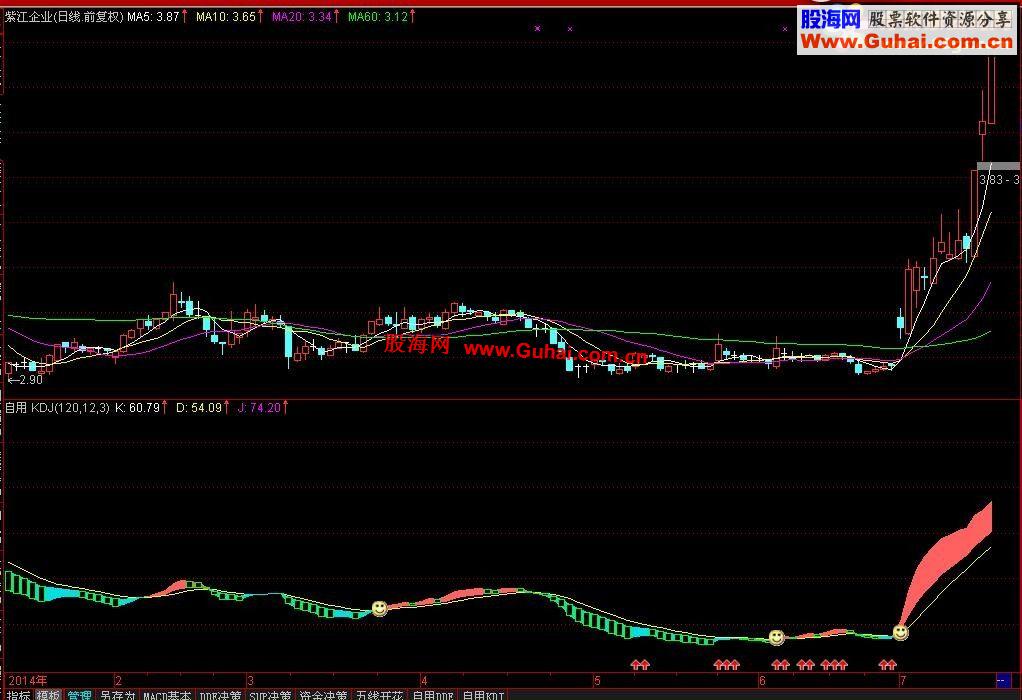Select the SUP决策 indicator template
This screenshot has width=1022, height=700.
click(x=270, y=695)
